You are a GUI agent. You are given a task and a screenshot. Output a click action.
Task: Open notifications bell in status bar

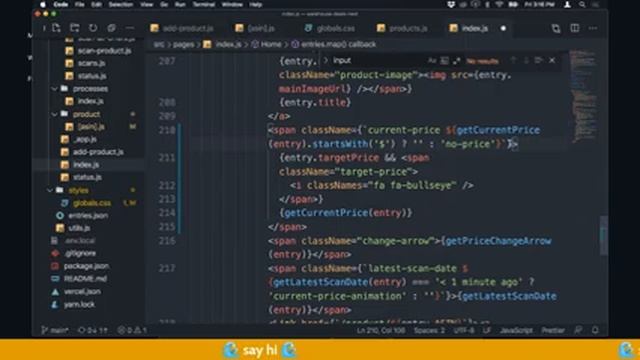click(595, 330)
